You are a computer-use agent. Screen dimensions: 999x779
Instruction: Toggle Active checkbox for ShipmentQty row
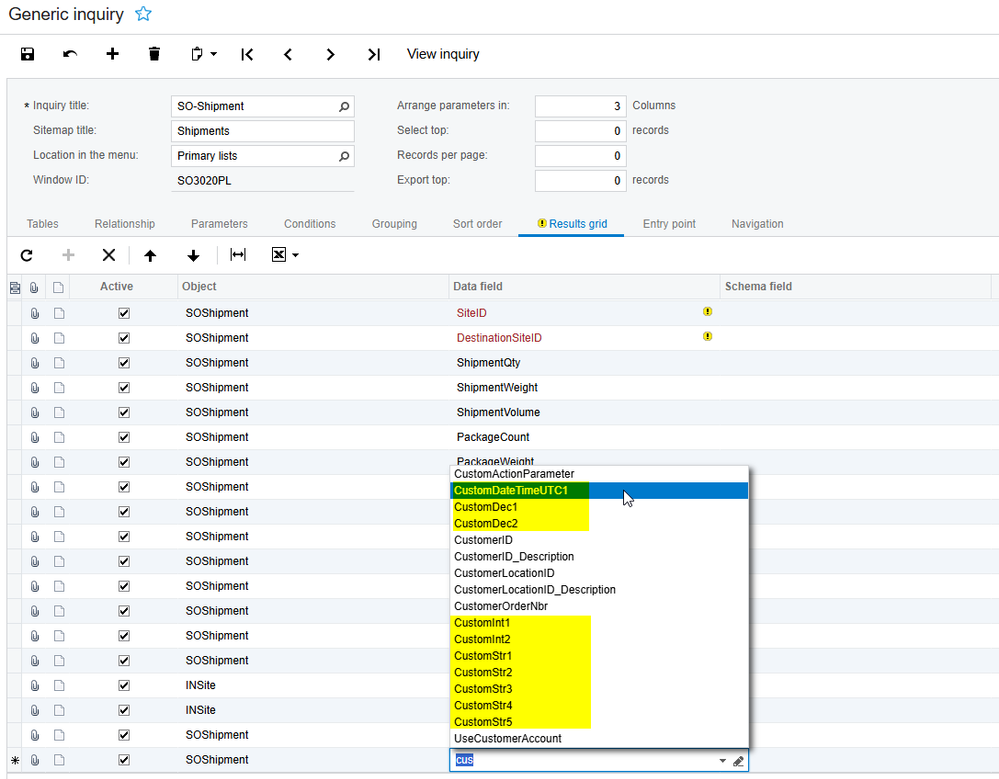[x=124, y=363]
